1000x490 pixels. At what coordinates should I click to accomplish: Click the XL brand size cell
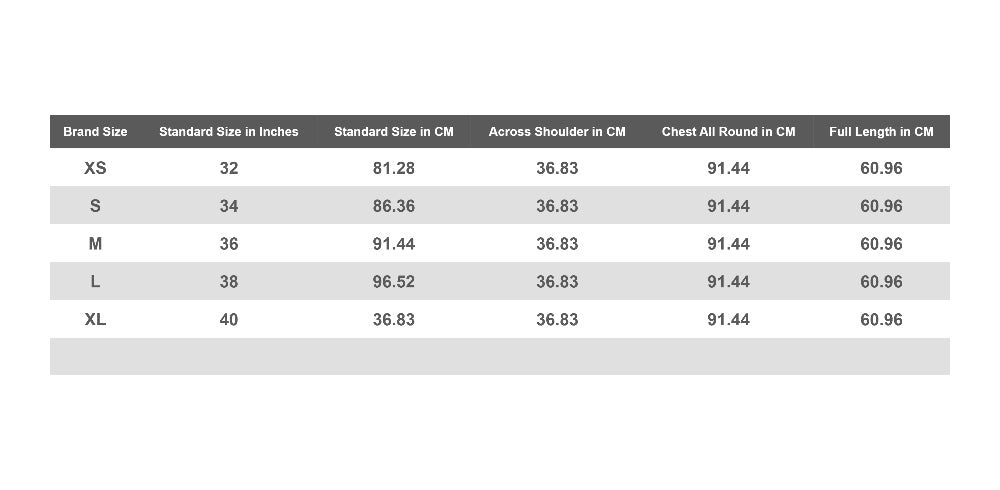[95, 319]
